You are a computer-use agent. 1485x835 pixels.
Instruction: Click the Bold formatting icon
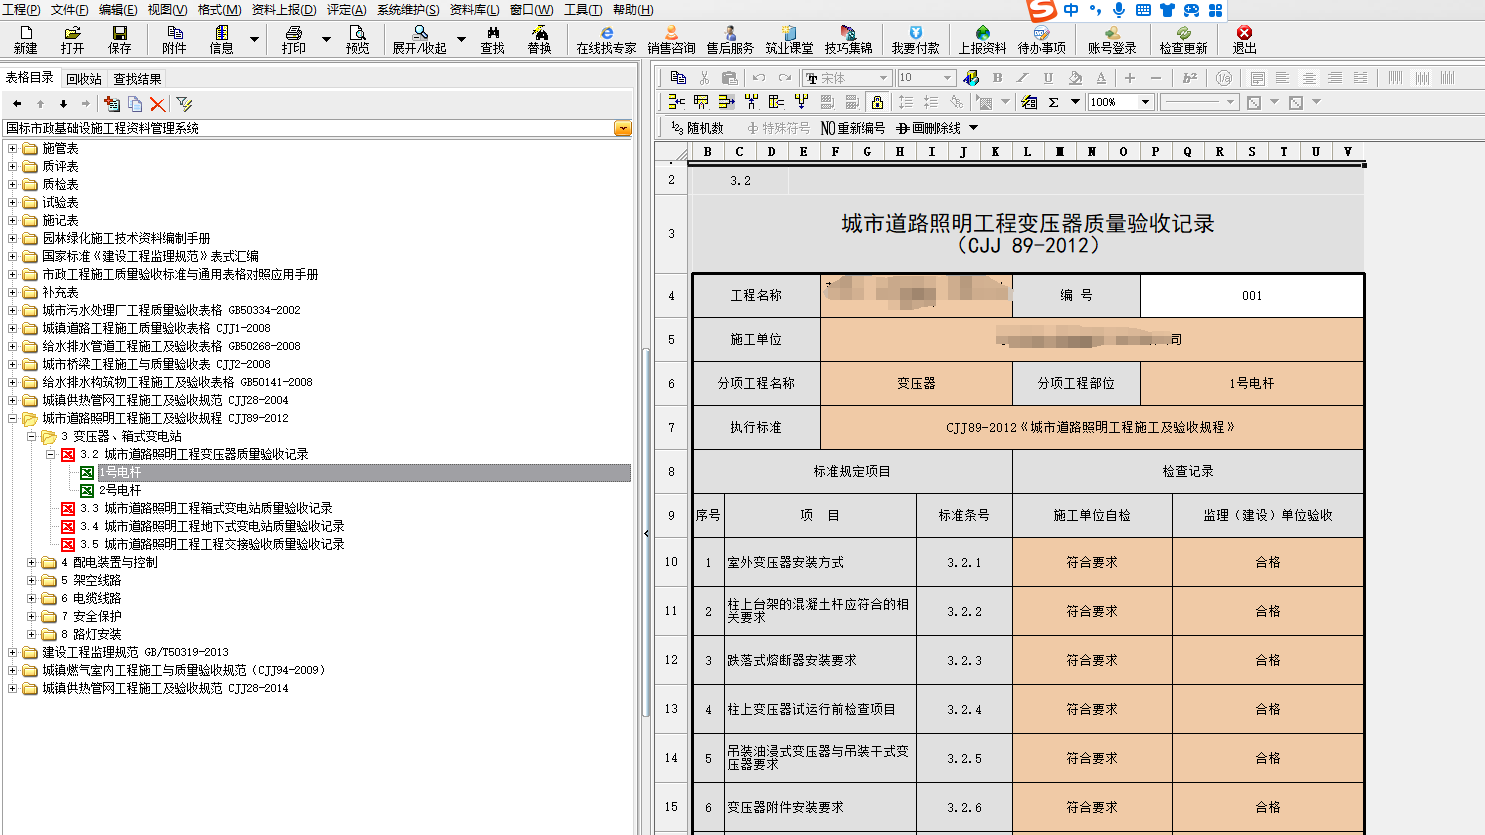click(x=997, y=78)
